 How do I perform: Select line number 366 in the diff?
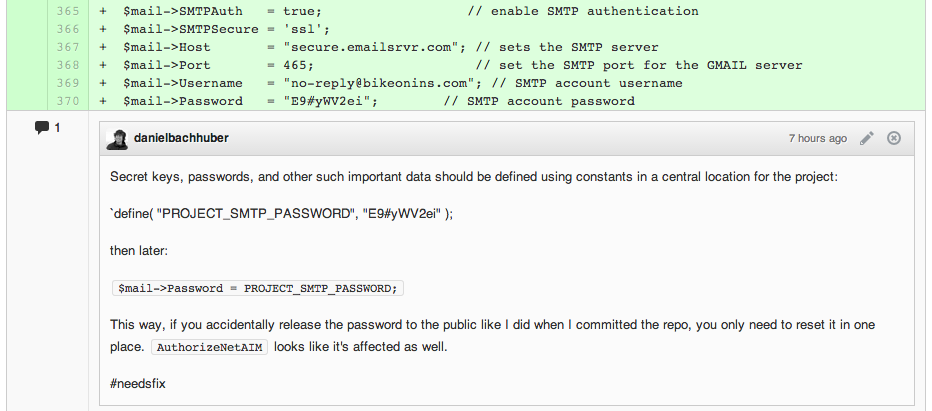coord(68,29)
